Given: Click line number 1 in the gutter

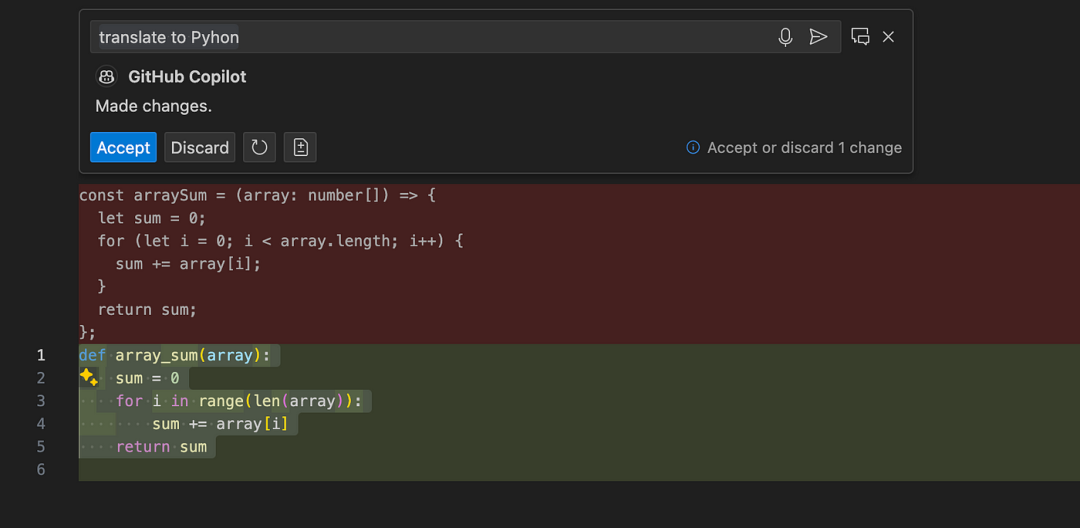Looking at the screenshot, I should click(41, 355).
